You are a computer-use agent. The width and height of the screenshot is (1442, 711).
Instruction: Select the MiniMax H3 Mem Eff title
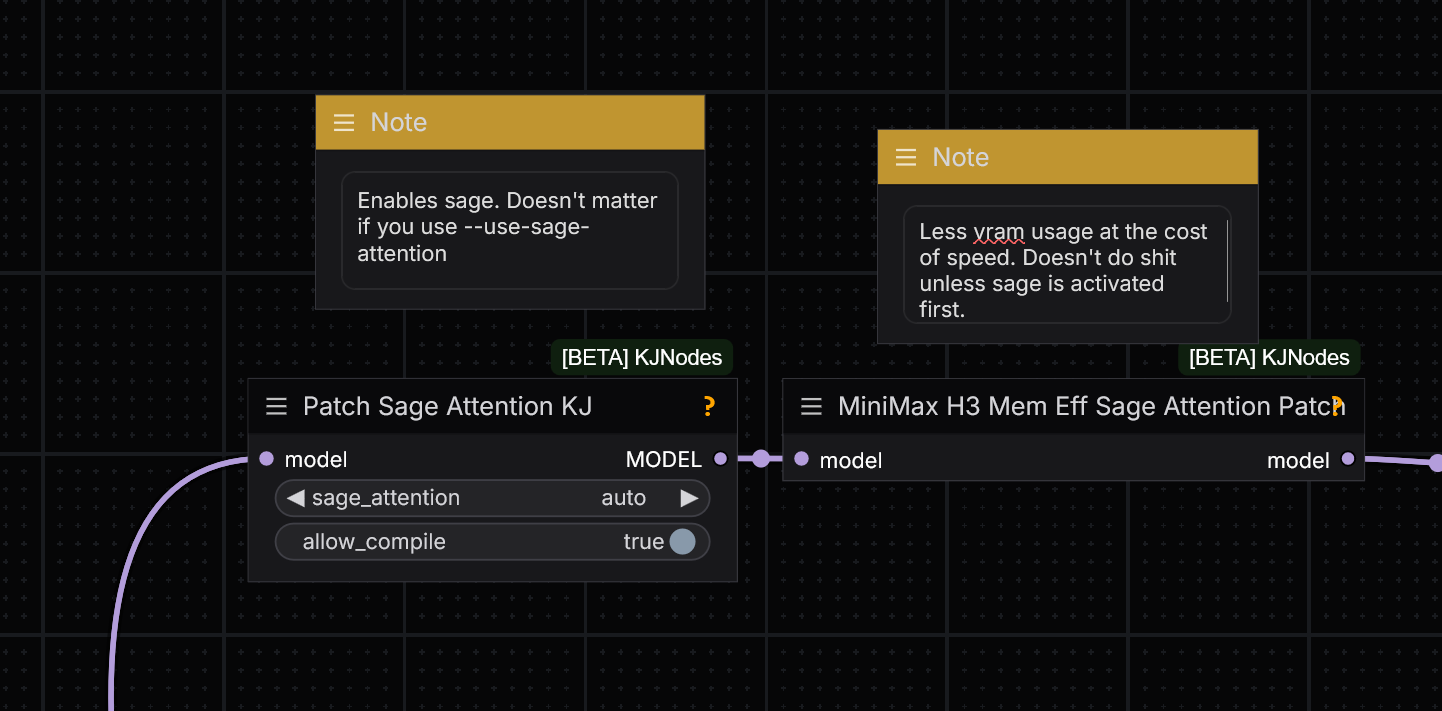(1091, 406)
